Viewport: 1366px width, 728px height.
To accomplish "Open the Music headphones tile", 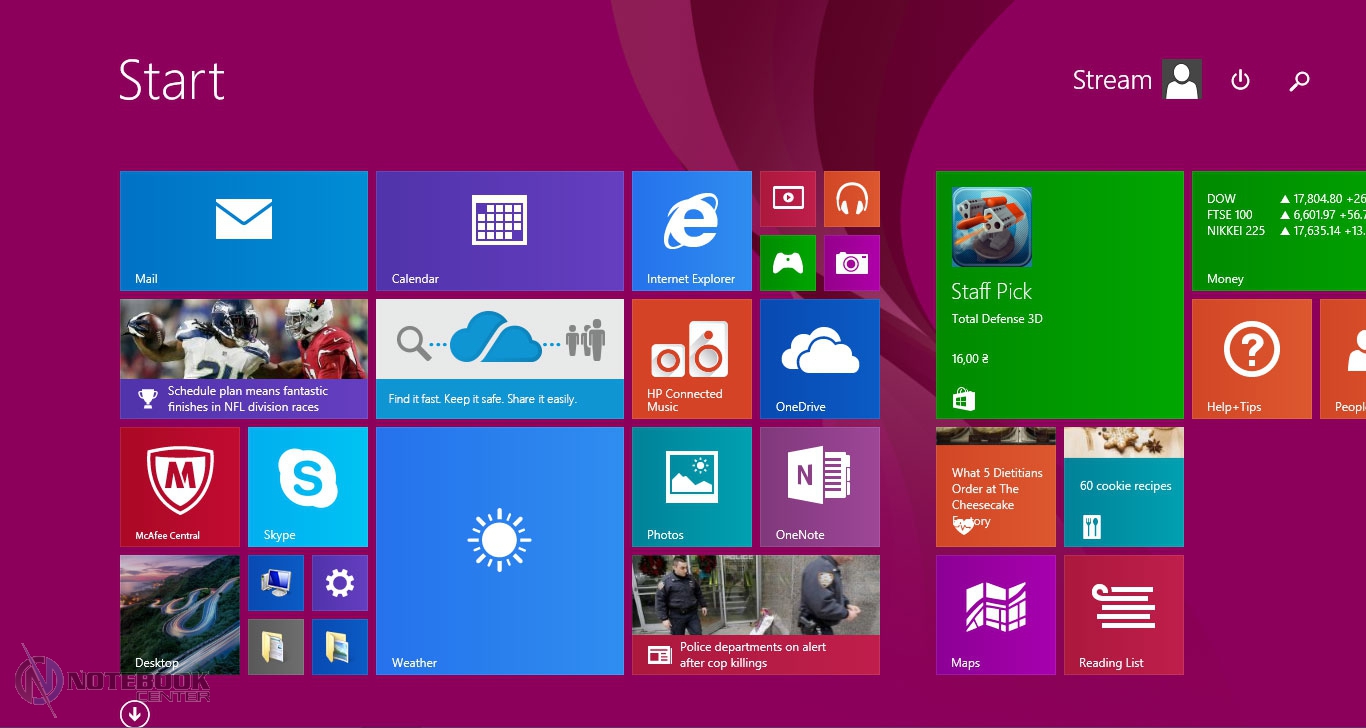I will point(851,198).
